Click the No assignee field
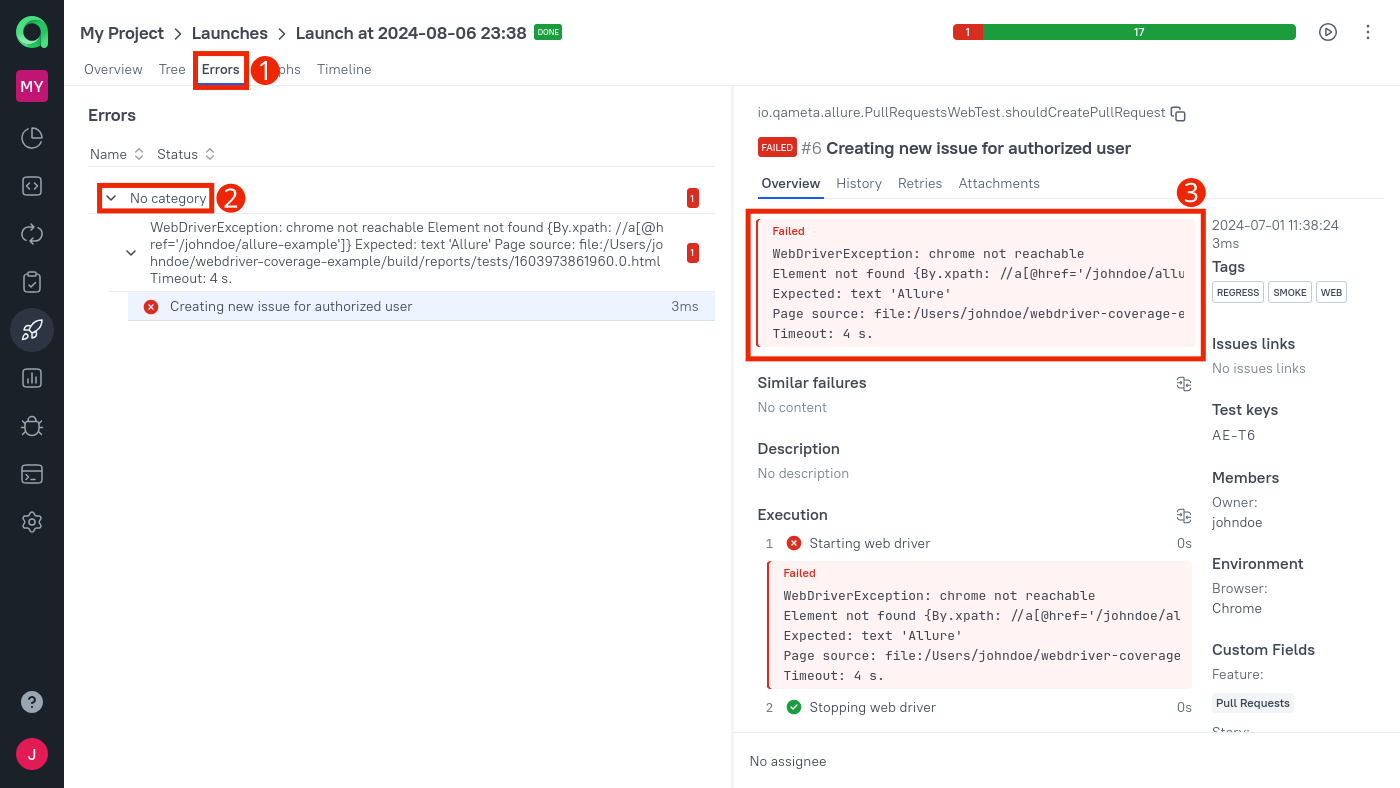Screen dimensions: 1400x788 click(x=788, y=761)
